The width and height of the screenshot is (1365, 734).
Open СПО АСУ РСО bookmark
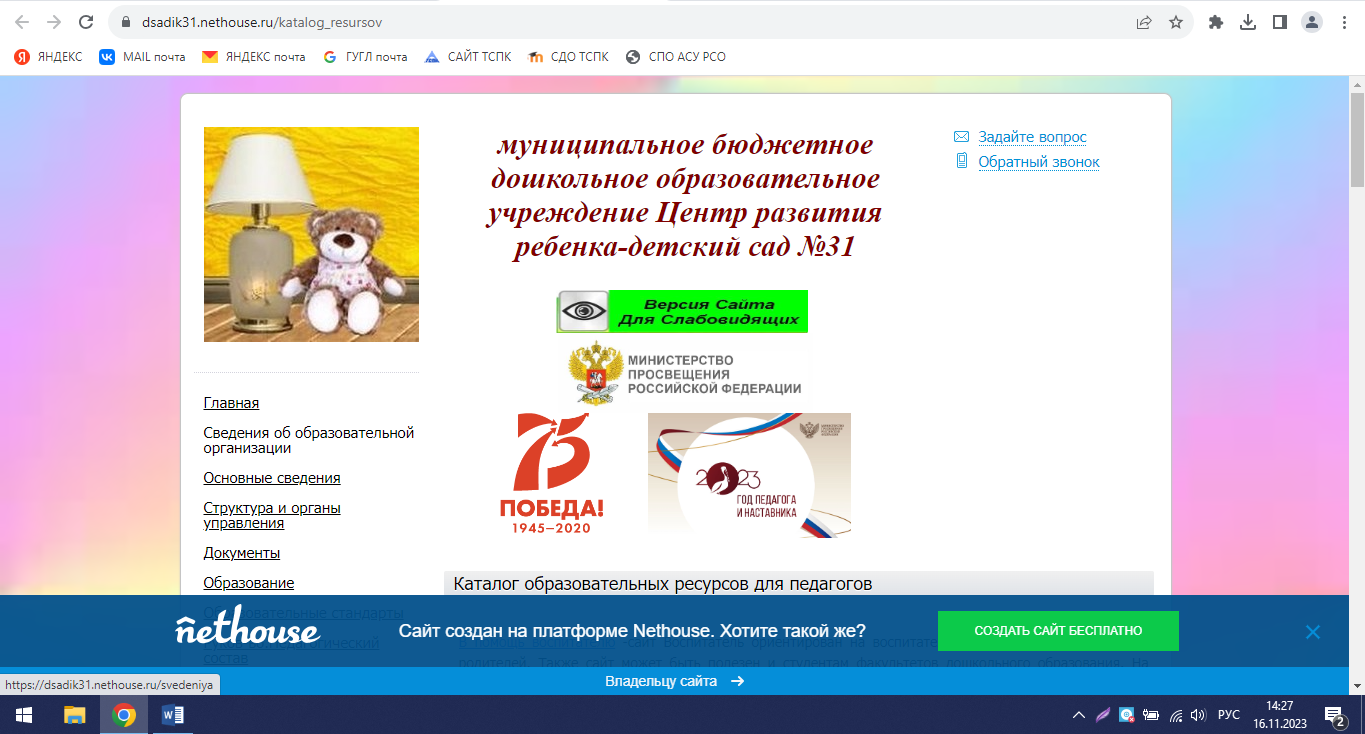pos(676,57)
